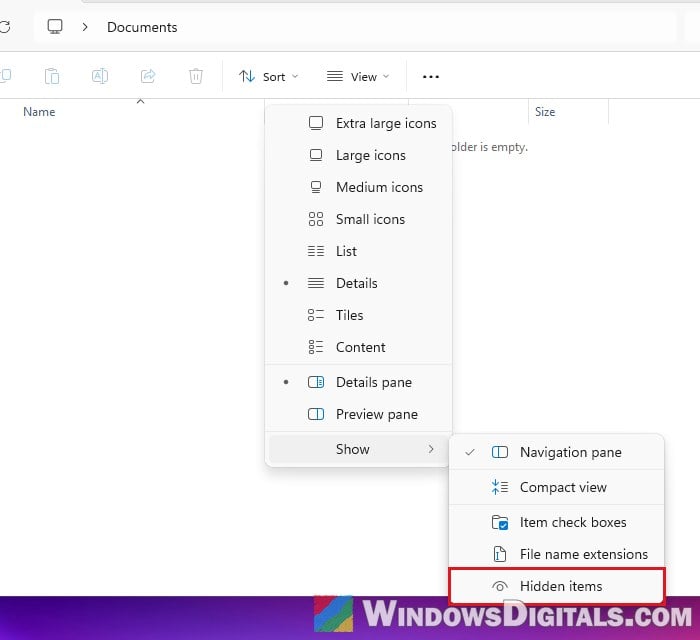Sort by the Name column header
This screenshot has width=700, height=640.
tap(39, 112)
